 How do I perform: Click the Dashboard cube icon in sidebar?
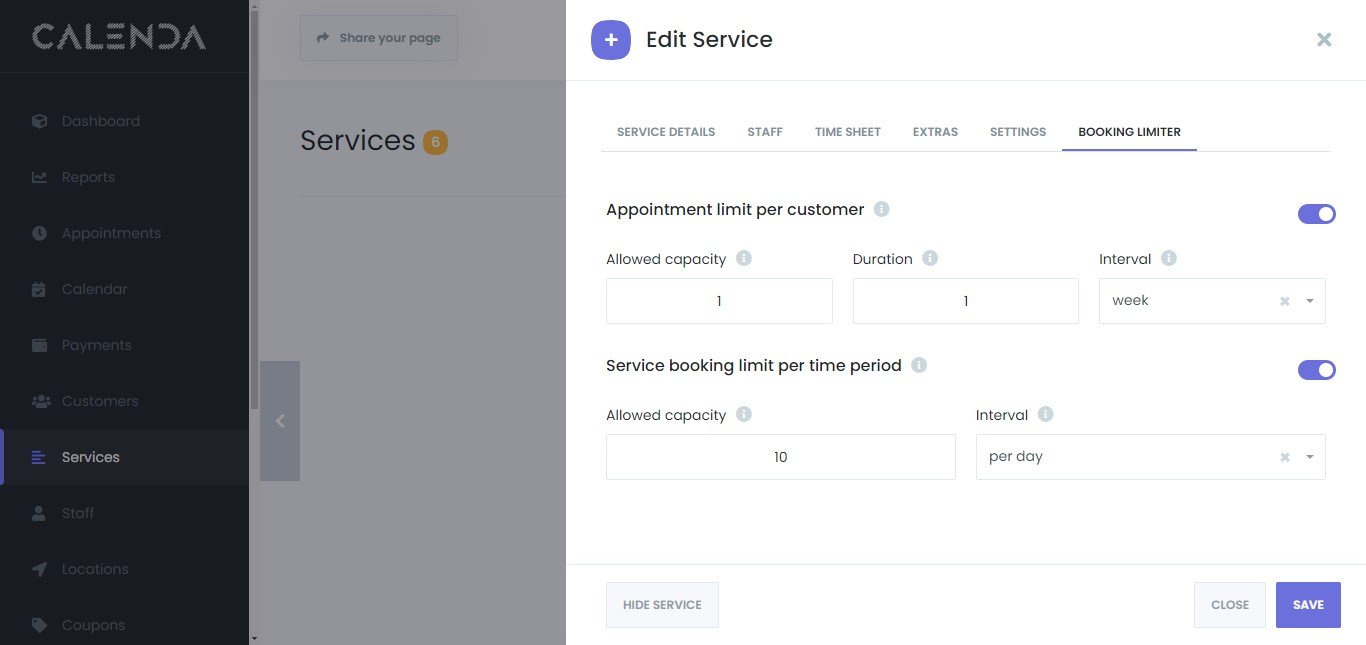click(40, 121)
